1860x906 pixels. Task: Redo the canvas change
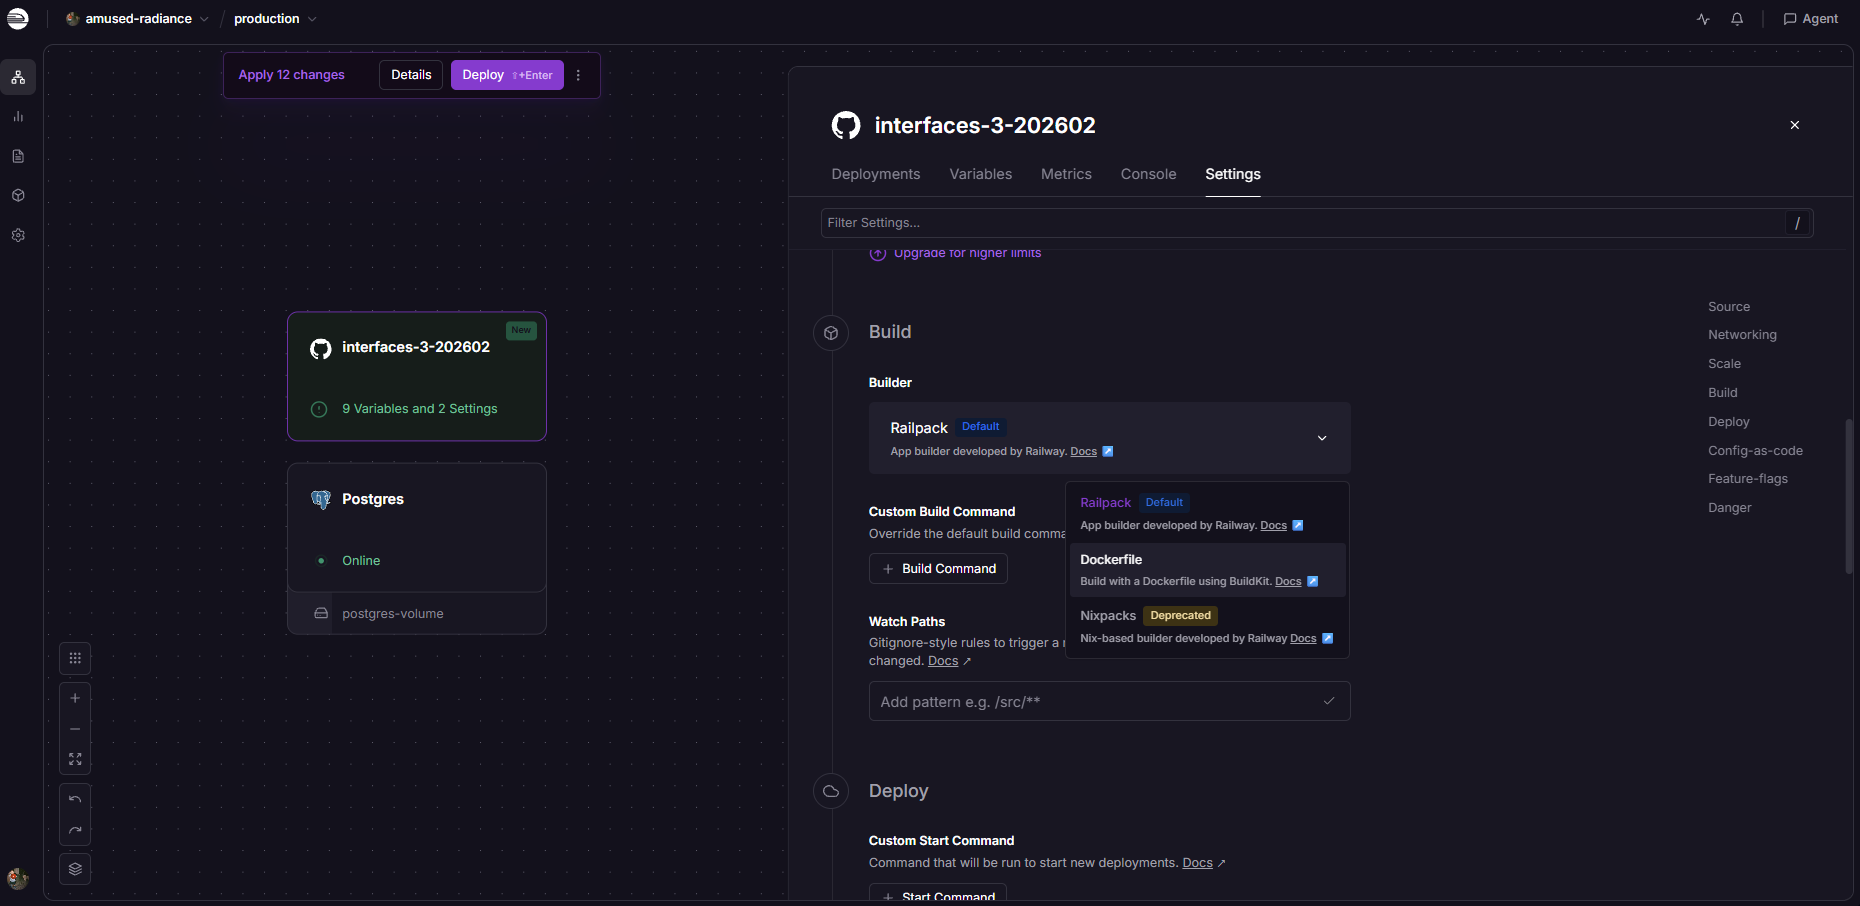click(x=75, y=830)
